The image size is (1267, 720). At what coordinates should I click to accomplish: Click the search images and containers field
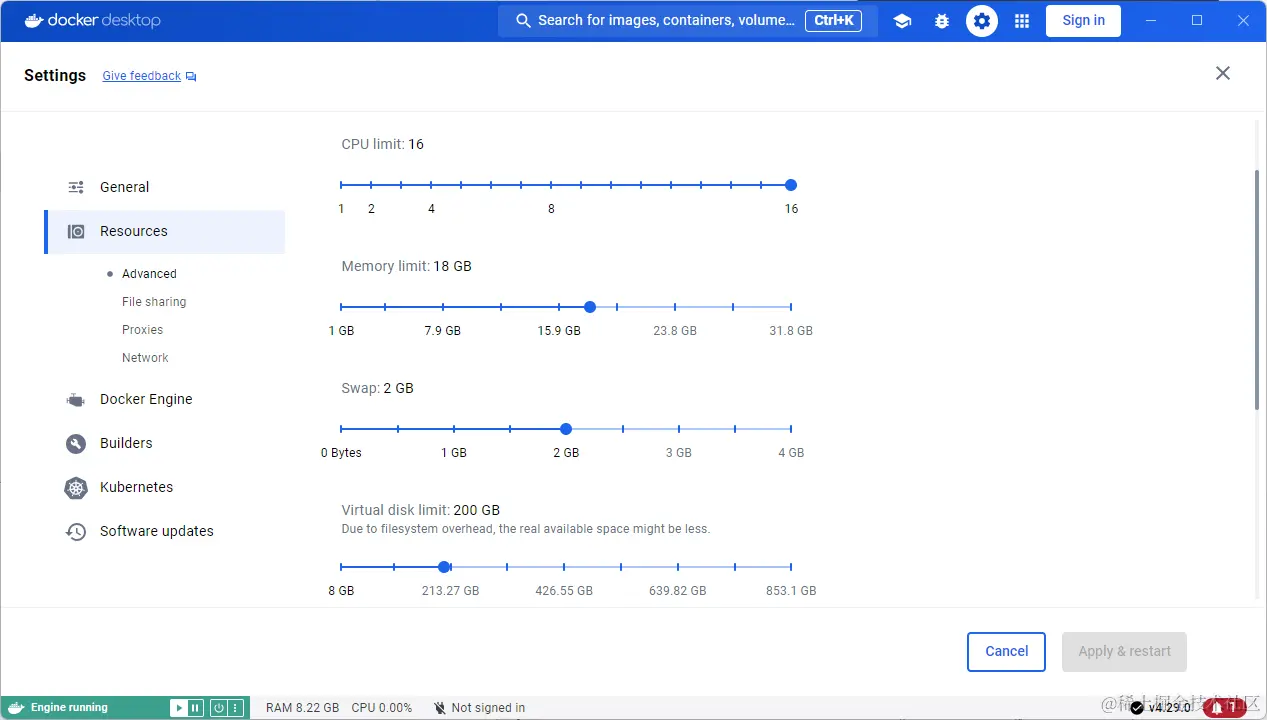point(688,20)
